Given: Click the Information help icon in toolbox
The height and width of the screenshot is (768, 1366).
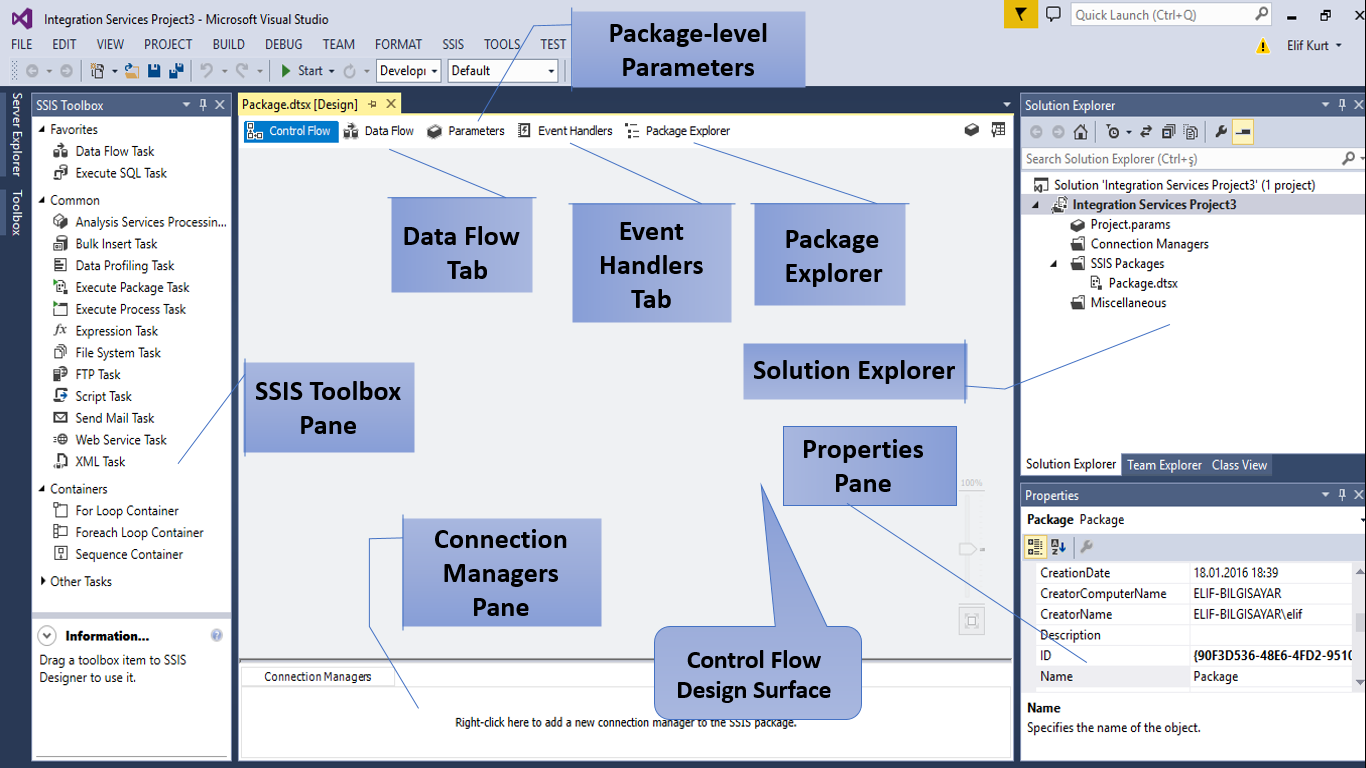Looking at the screenshot, I should pyautogui.click(x=217, y=635).
